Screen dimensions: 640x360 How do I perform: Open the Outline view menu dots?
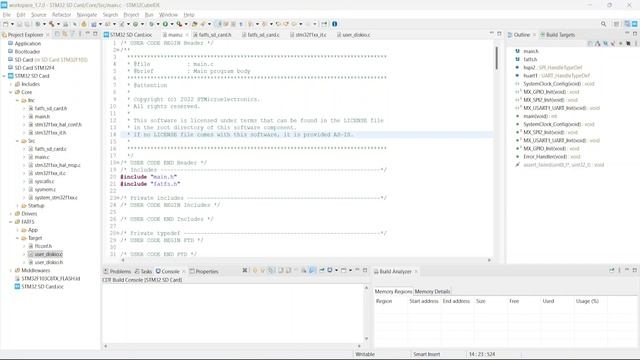pyautogui.click(x=636, y=43)
